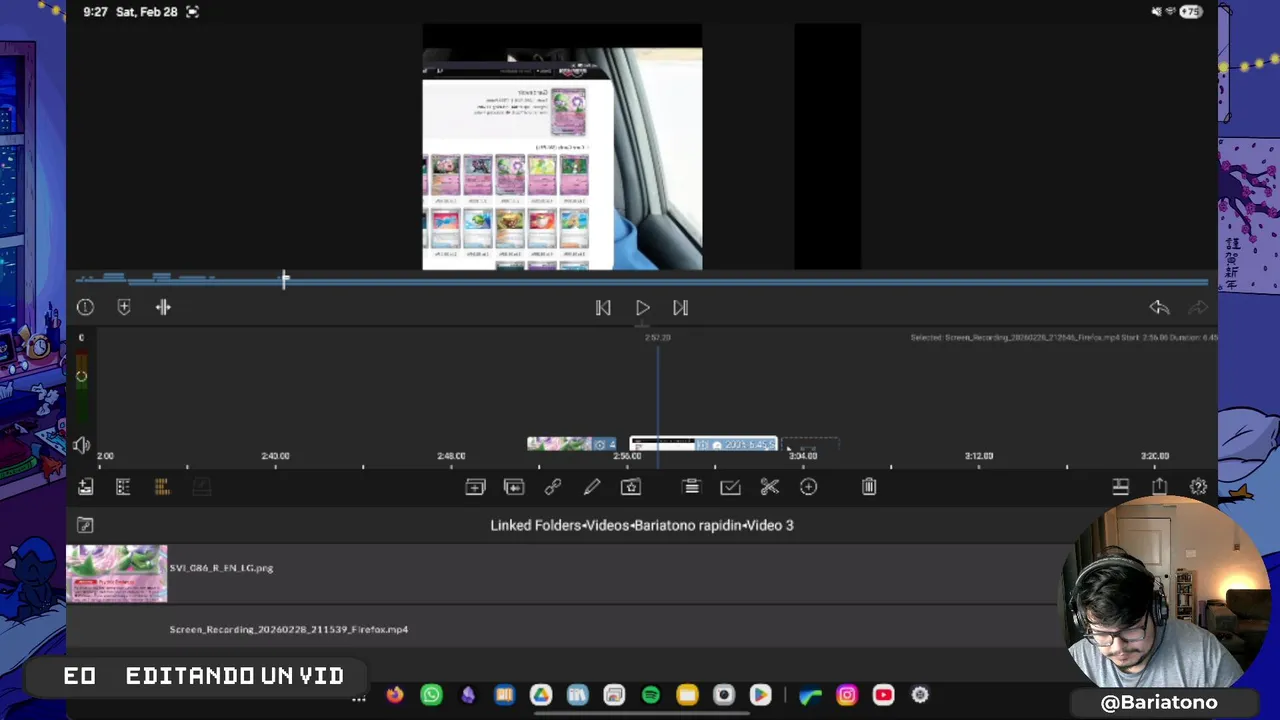Image resolution: width=1280 pixels, height=720 pixels.
Task: Open the project info icon
Action: pos(85,307)
